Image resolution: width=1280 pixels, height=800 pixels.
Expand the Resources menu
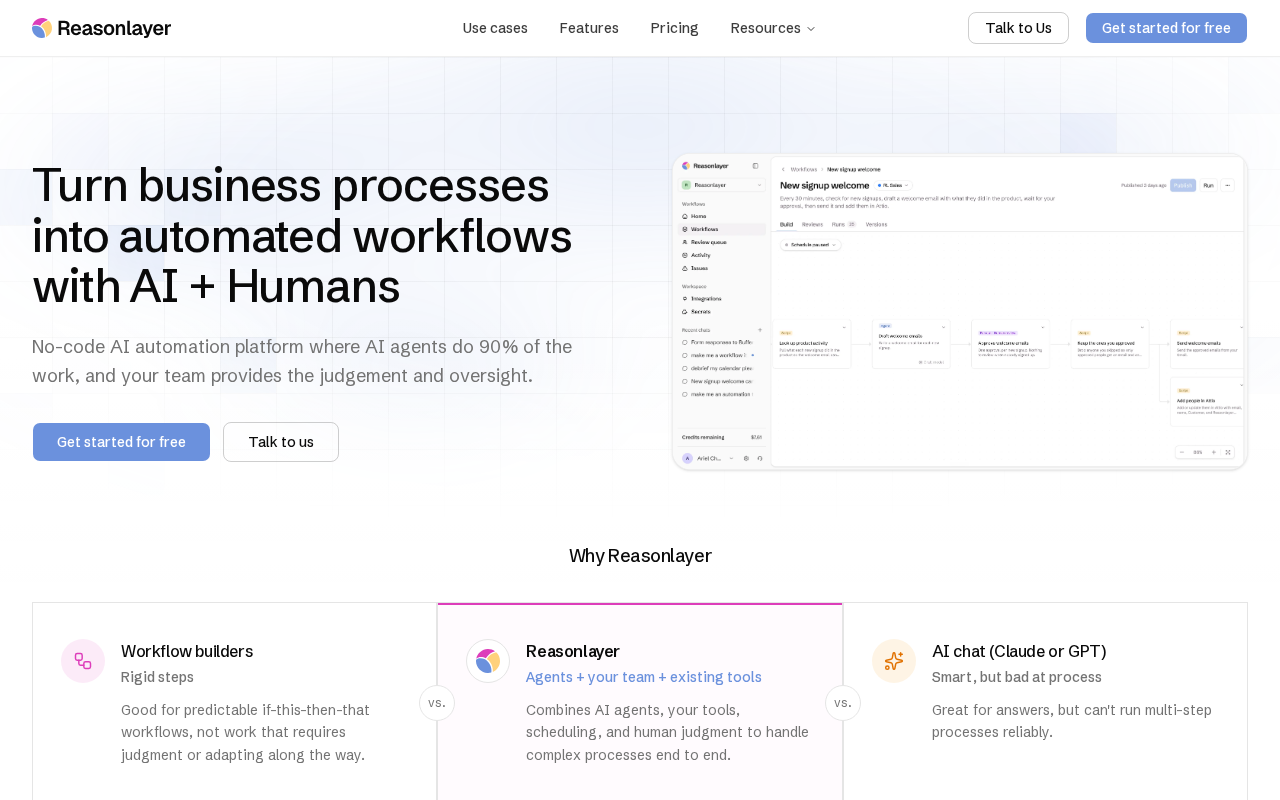pos(773,28)
